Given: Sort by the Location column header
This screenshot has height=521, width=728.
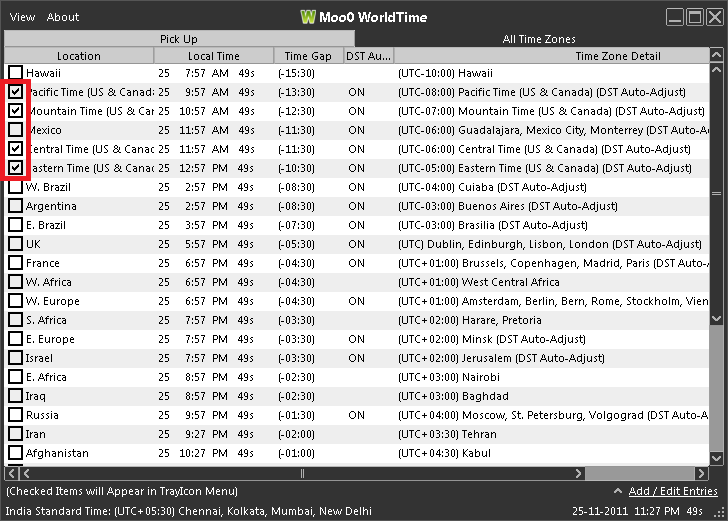Looking at the screenshot, I should pos(79,56).
